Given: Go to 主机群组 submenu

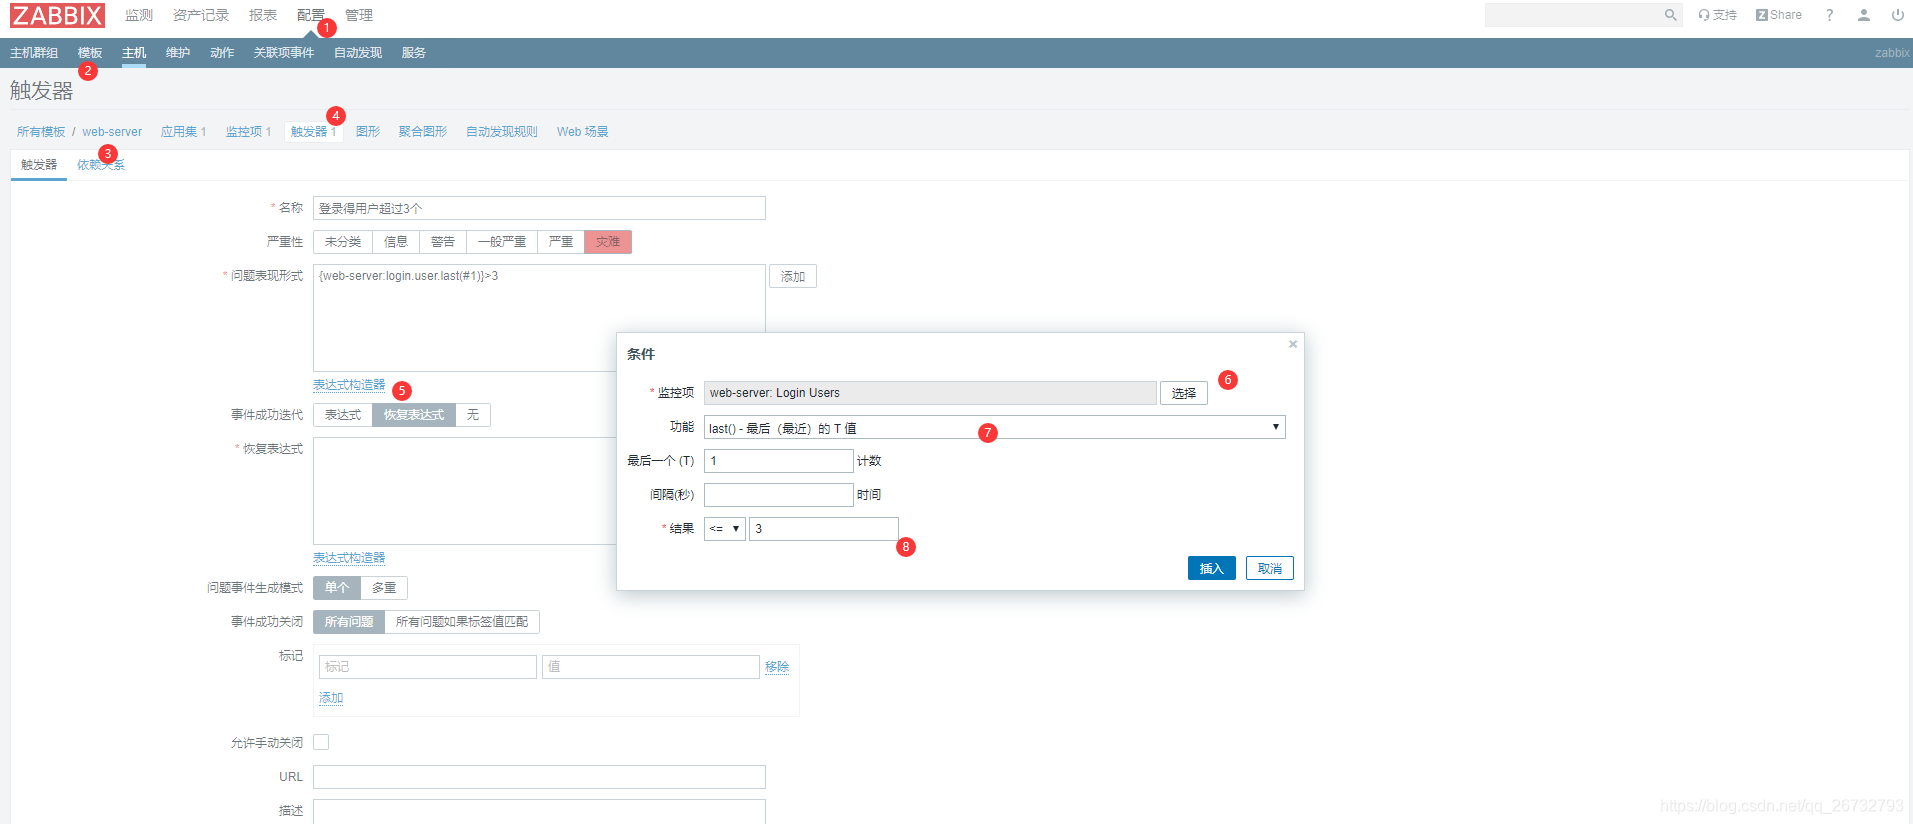Looking at the screenshot, I should [x=34, y=53].
